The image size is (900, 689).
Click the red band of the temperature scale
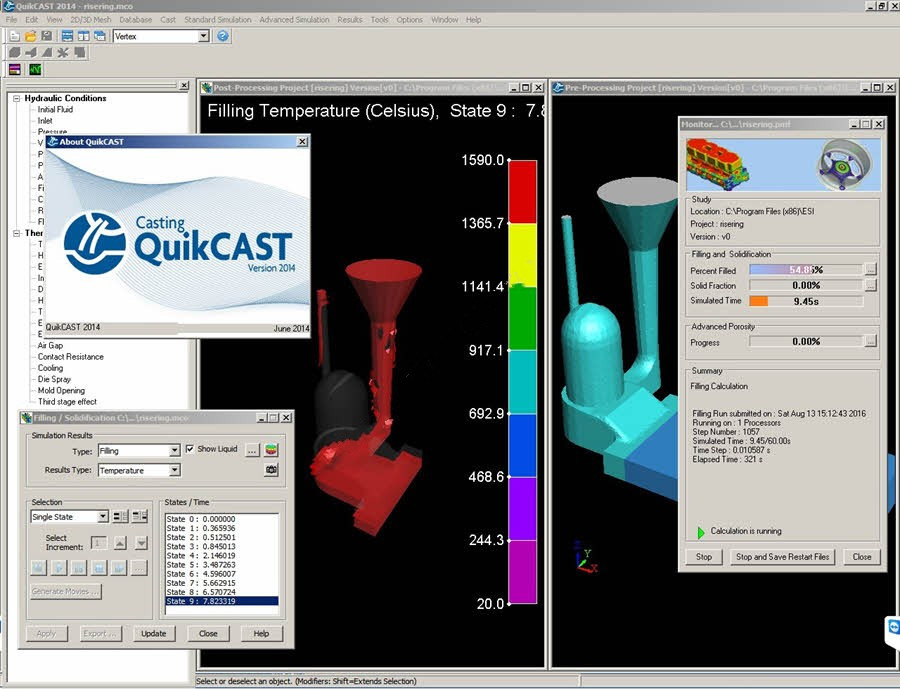[523, 192]
